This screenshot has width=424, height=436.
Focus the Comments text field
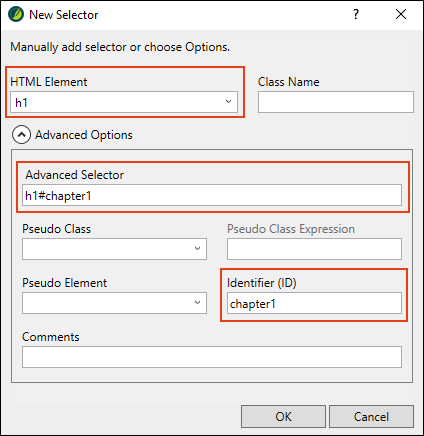pos(212,357)
